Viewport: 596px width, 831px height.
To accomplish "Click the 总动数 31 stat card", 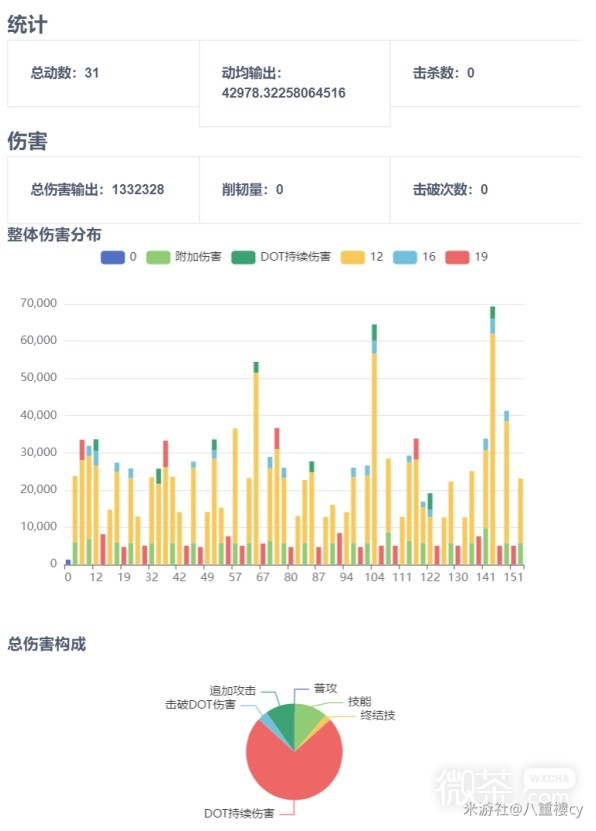I will click(x=103, y=73).
